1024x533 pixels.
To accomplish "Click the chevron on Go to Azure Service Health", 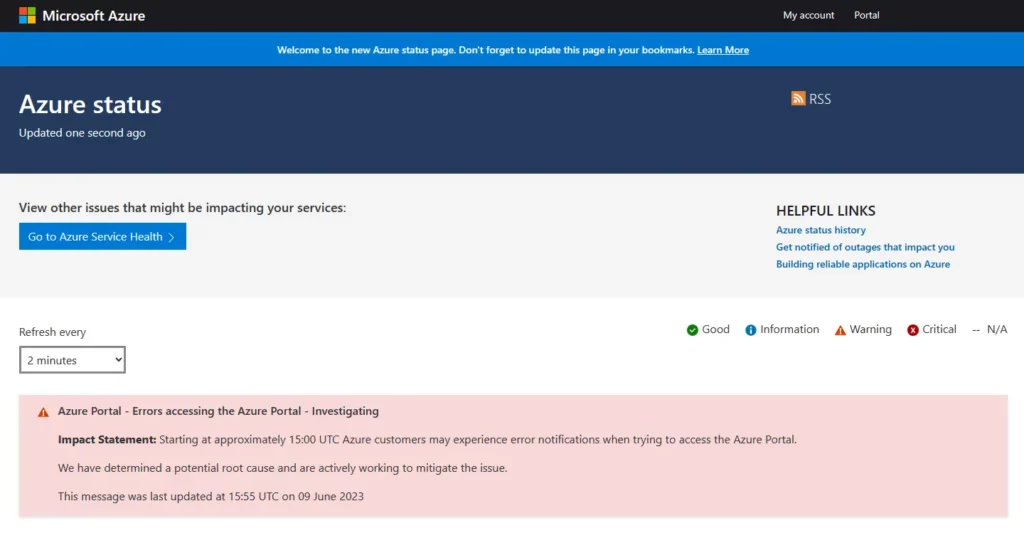I will click(x=172, y=237).
